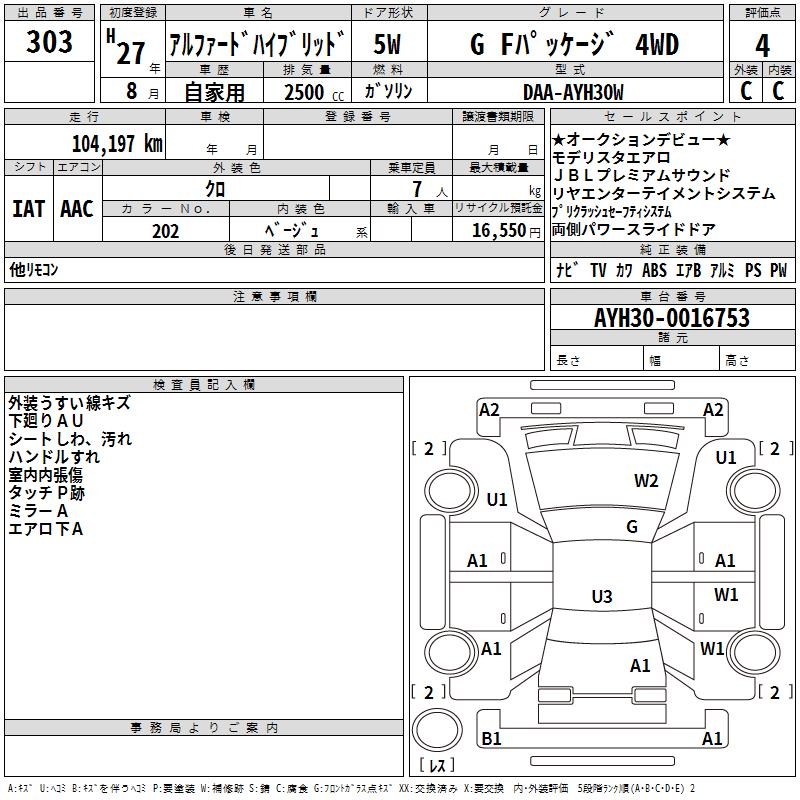Viewport: 800px width, 800px height.
Task: Click chassis number AYH30-0016753
Action: [x=672, y=317]
